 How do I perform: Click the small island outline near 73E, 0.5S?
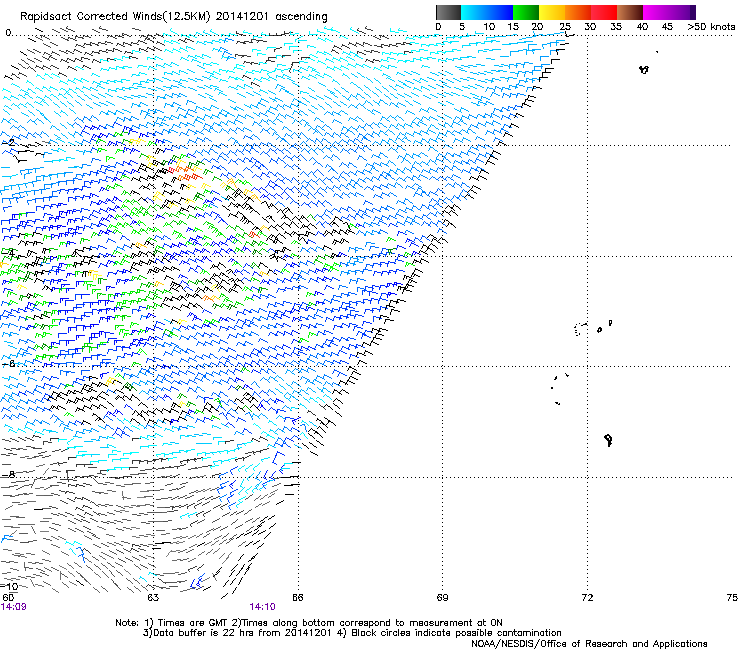coord(644,70)
